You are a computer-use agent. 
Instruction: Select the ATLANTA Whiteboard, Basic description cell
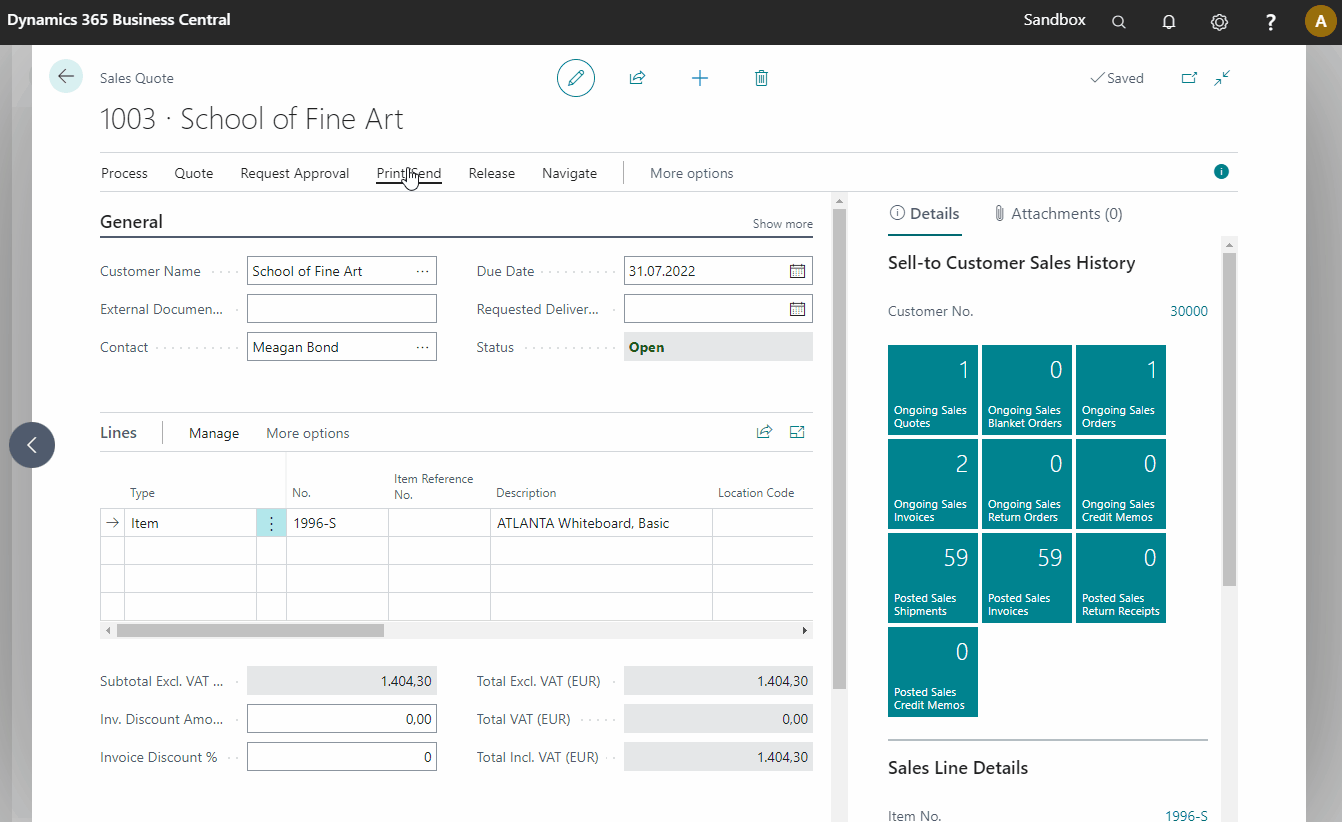[x=601, y=523]
